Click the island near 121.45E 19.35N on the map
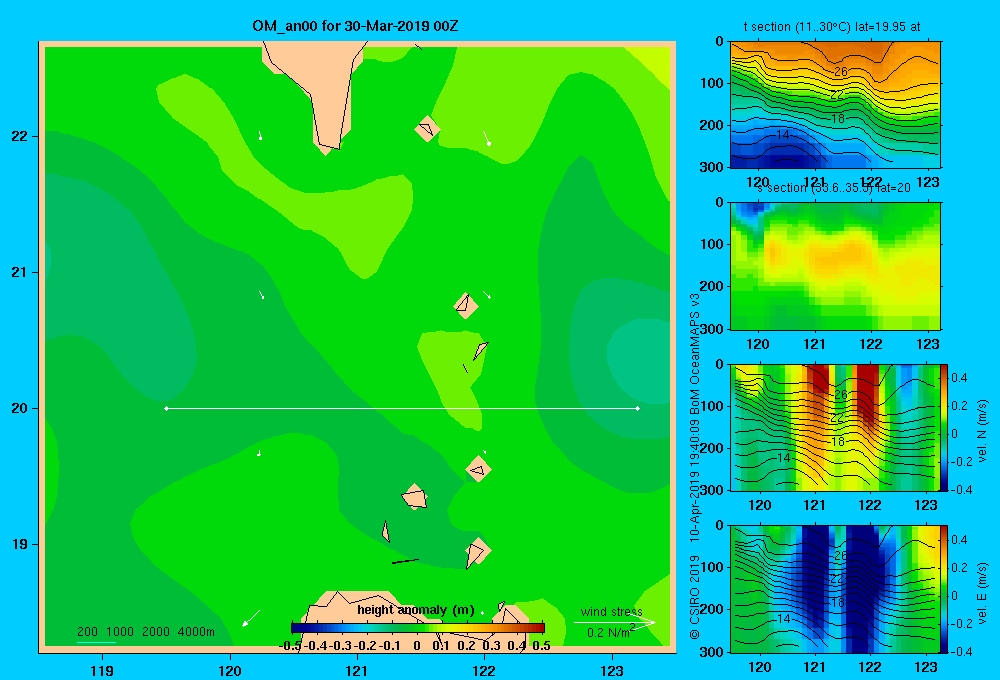Image resolution: width=1000 pixels, height=680 pixels. [x=415, y=496]
